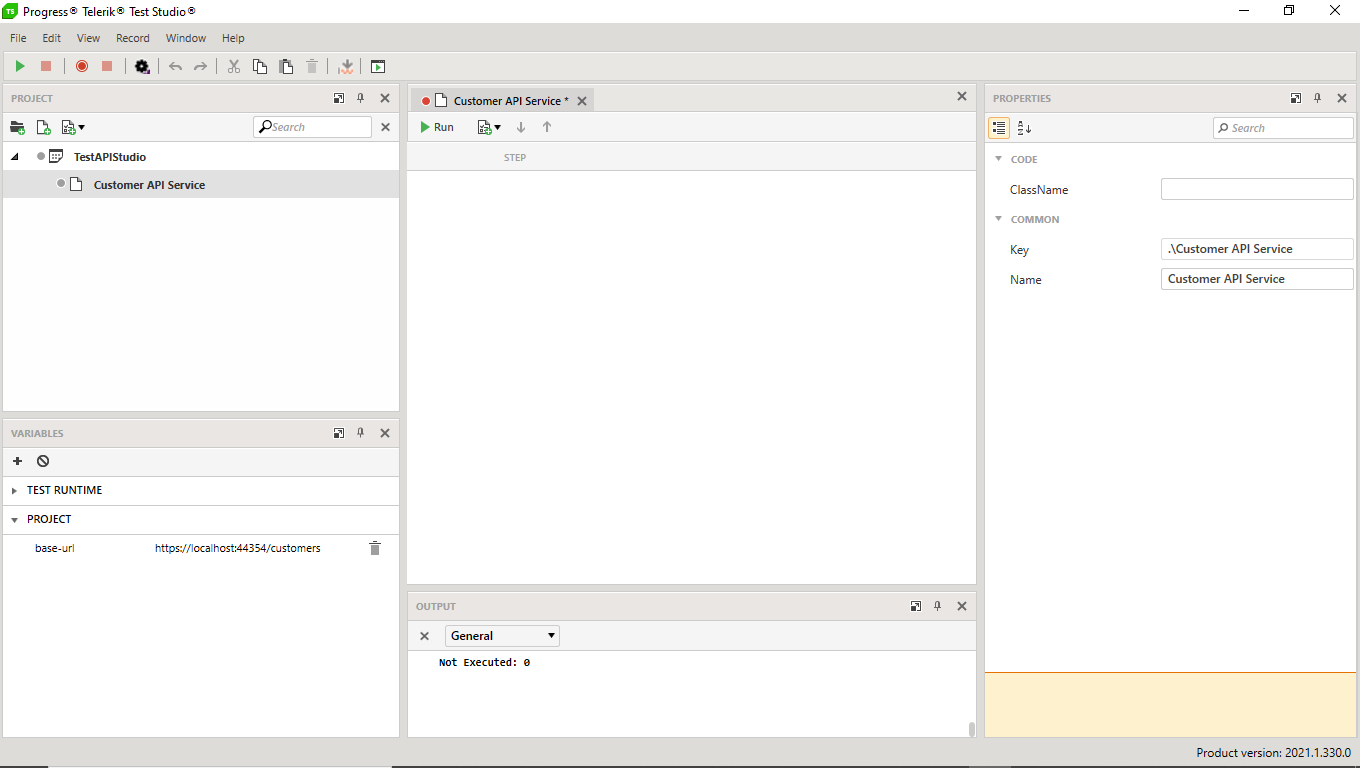
Task: Open the Edit menu
Action: (x=52, y=38)
